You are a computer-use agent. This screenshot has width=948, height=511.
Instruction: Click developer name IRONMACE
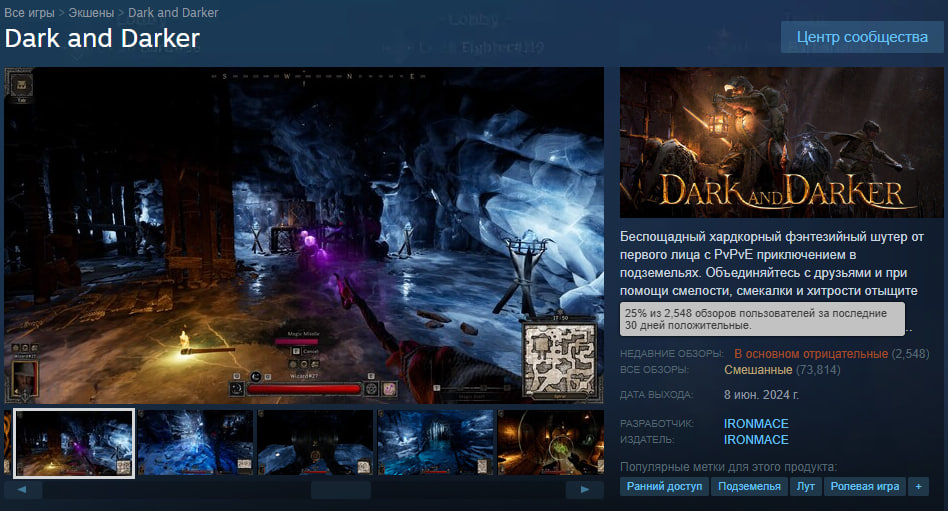(x=756, y=424)
